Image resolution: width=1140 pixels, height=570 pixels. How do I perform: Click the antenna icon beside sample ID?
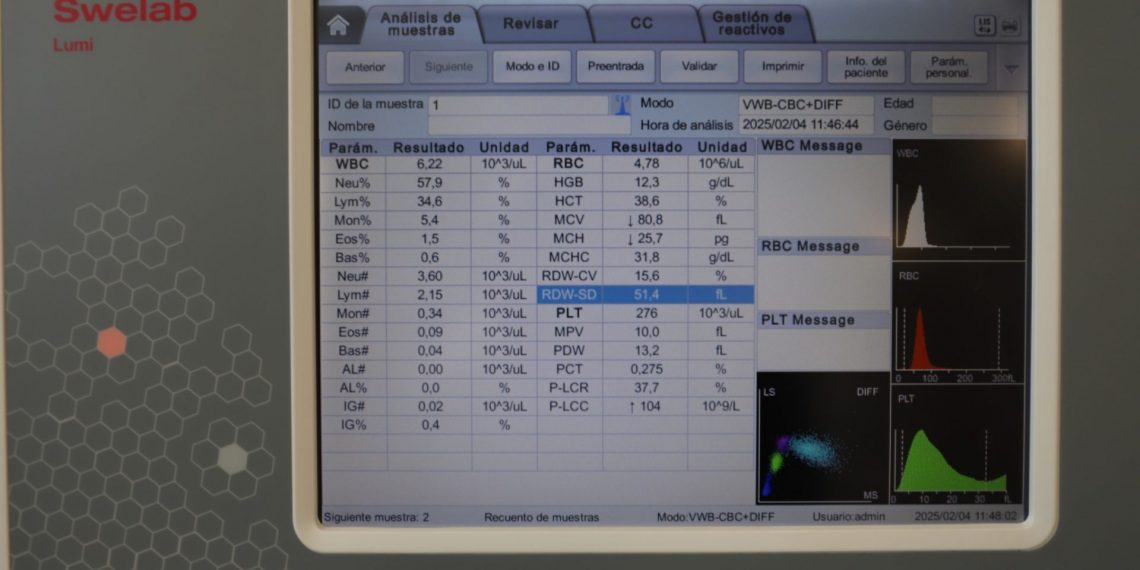[x=621, y=104]
